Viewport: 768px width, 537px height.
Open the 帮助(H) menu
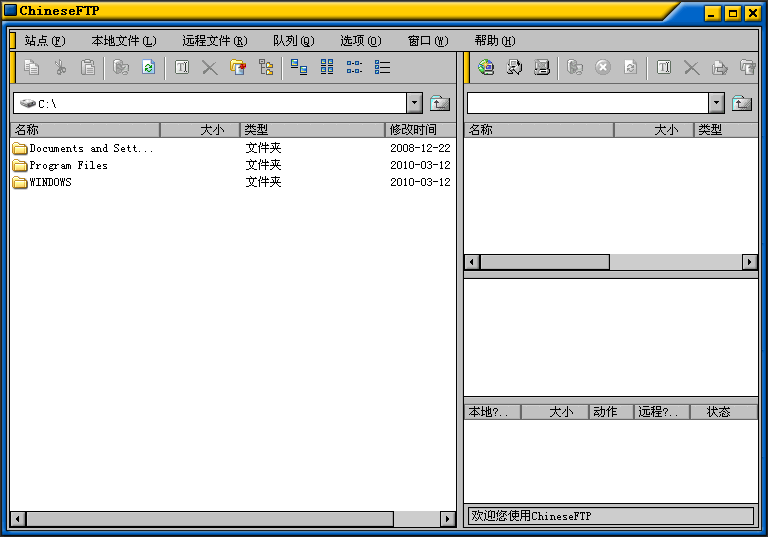tap(495, 41)
